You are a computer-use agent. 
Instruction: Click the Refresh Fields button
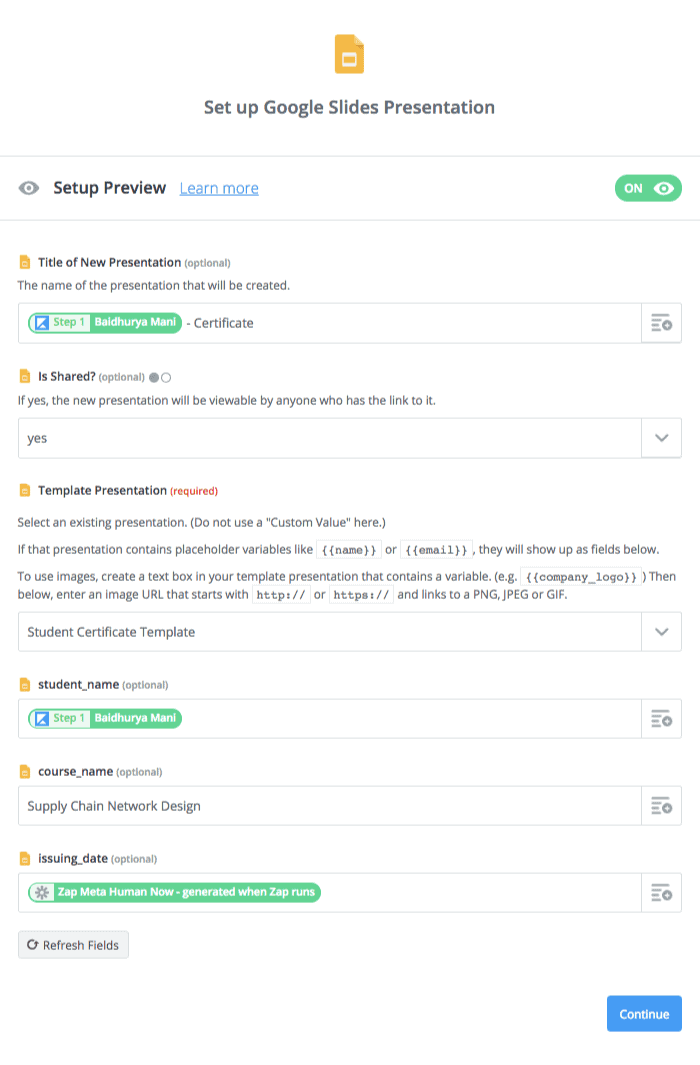(x=73, y=945)
